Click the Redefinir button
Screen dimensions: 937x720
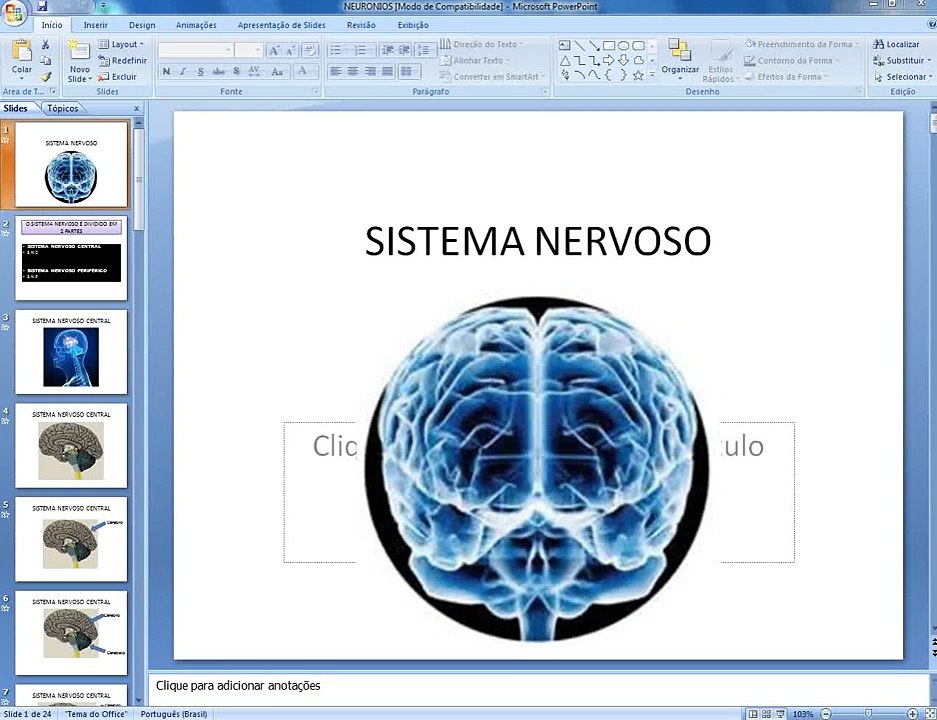point(123,60)
